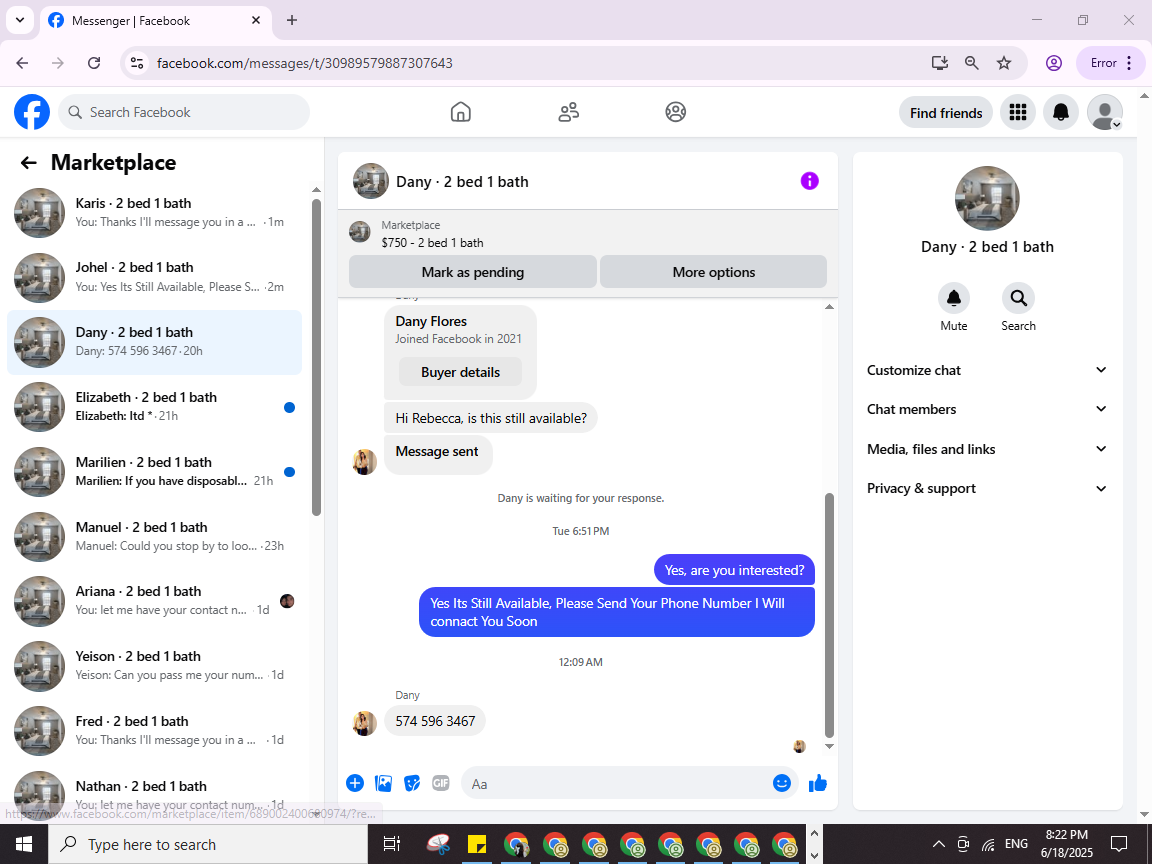Click the install app icon in address bar

[x=940, y=63]
